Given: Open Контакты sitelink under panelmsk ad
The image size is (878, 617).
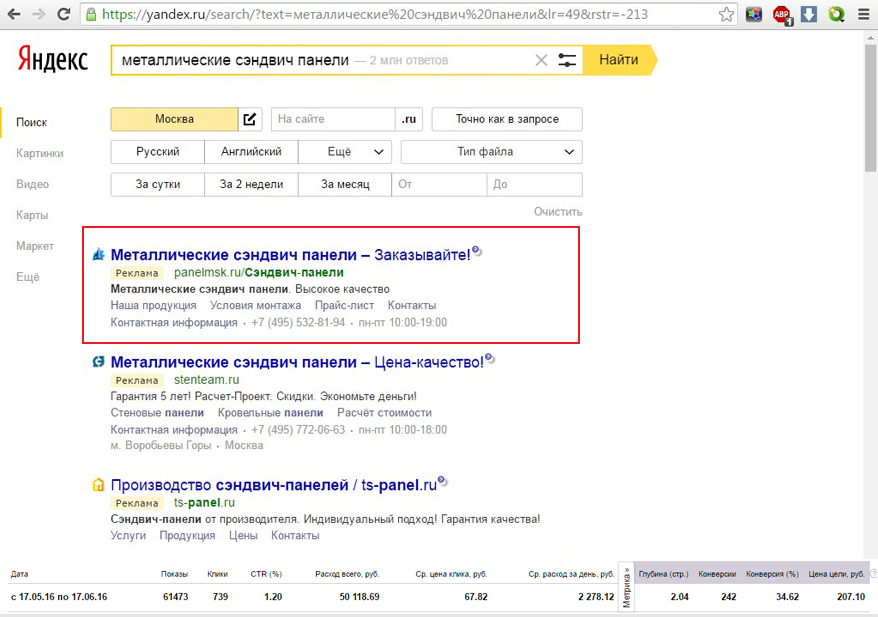Looking at the screenshot, I should (412, 306).
